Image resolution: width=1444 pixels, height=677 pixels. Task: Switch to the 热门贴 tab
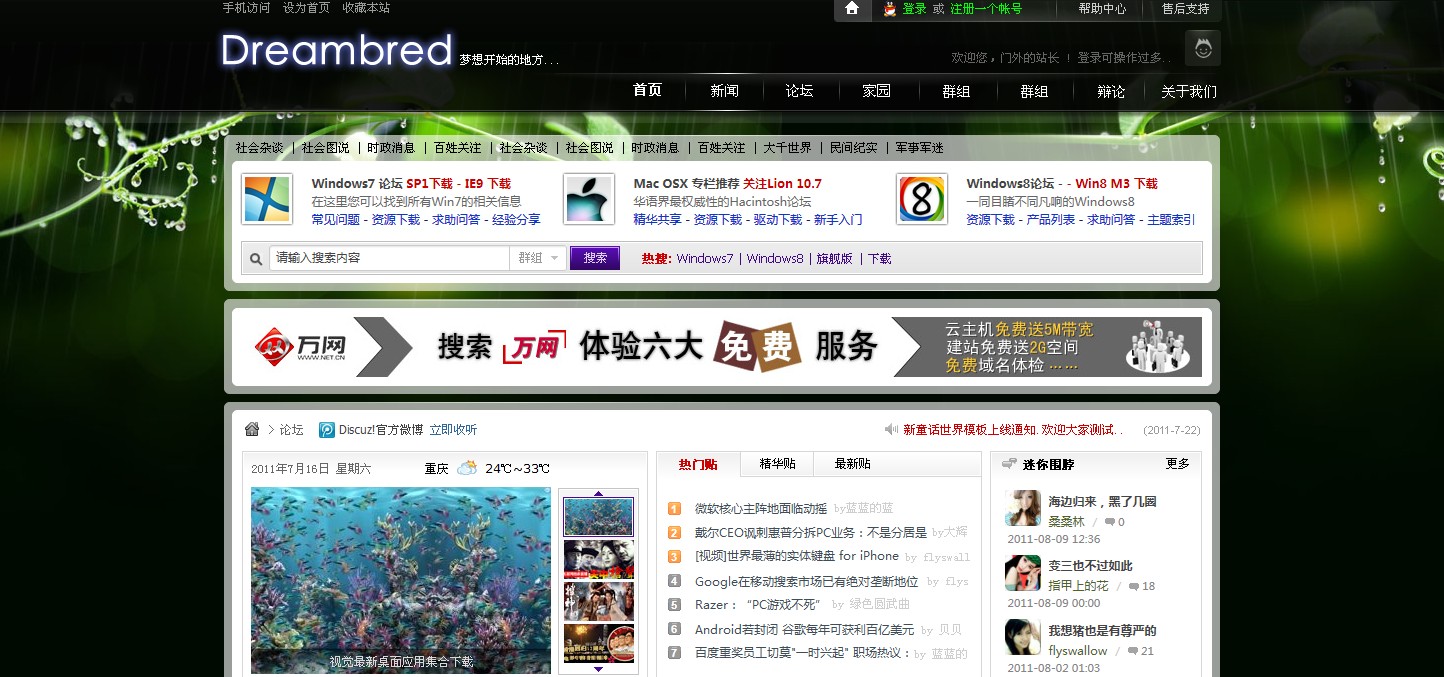[x=698, y=464]
